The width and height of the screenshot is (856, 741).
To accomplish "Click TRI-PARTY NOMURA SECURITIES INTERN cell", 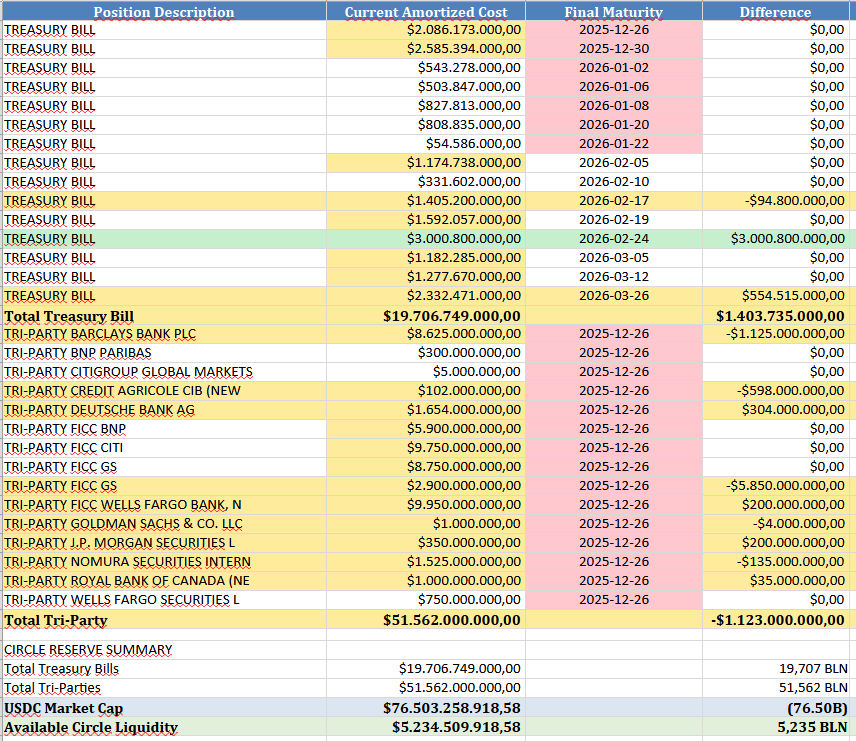I will (x=164, y=562).
